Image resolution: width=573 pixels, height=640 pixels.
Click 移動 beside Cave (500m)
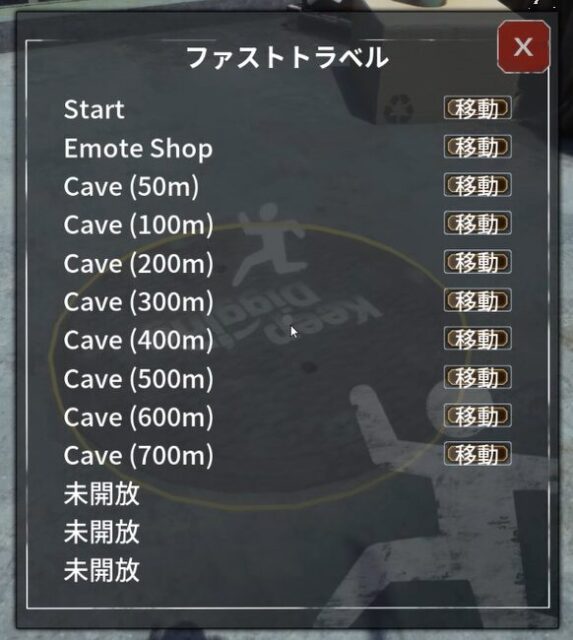coord(478,377)
